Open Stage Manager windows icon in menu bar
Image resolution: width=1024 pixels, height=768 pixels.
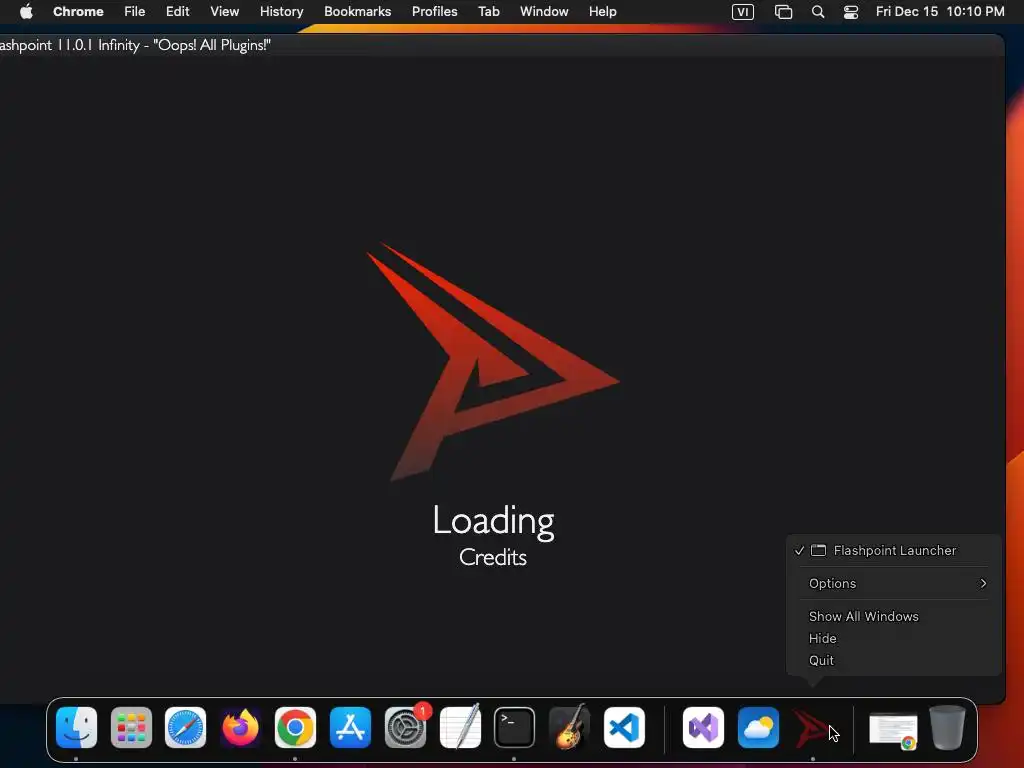pyautogui.click(x=783, y=12)
